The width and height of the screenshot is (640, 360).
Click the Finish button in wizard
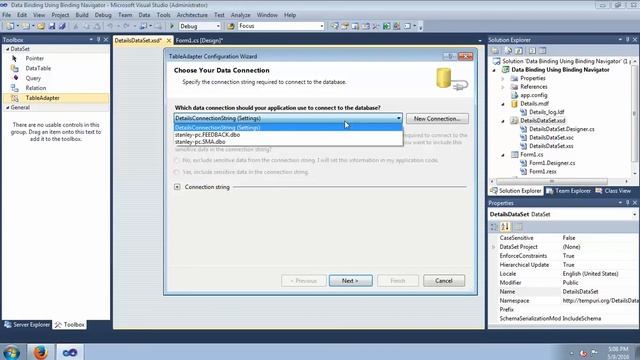[x=398, y=281]
